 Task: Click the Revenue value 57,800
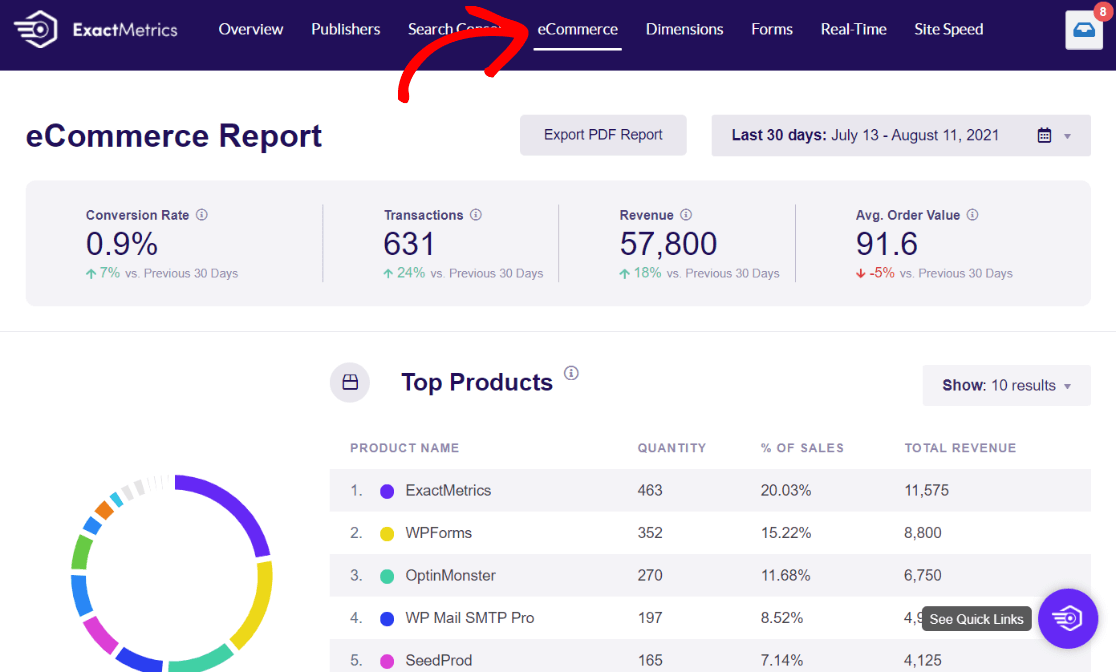[x=668, y=244]
